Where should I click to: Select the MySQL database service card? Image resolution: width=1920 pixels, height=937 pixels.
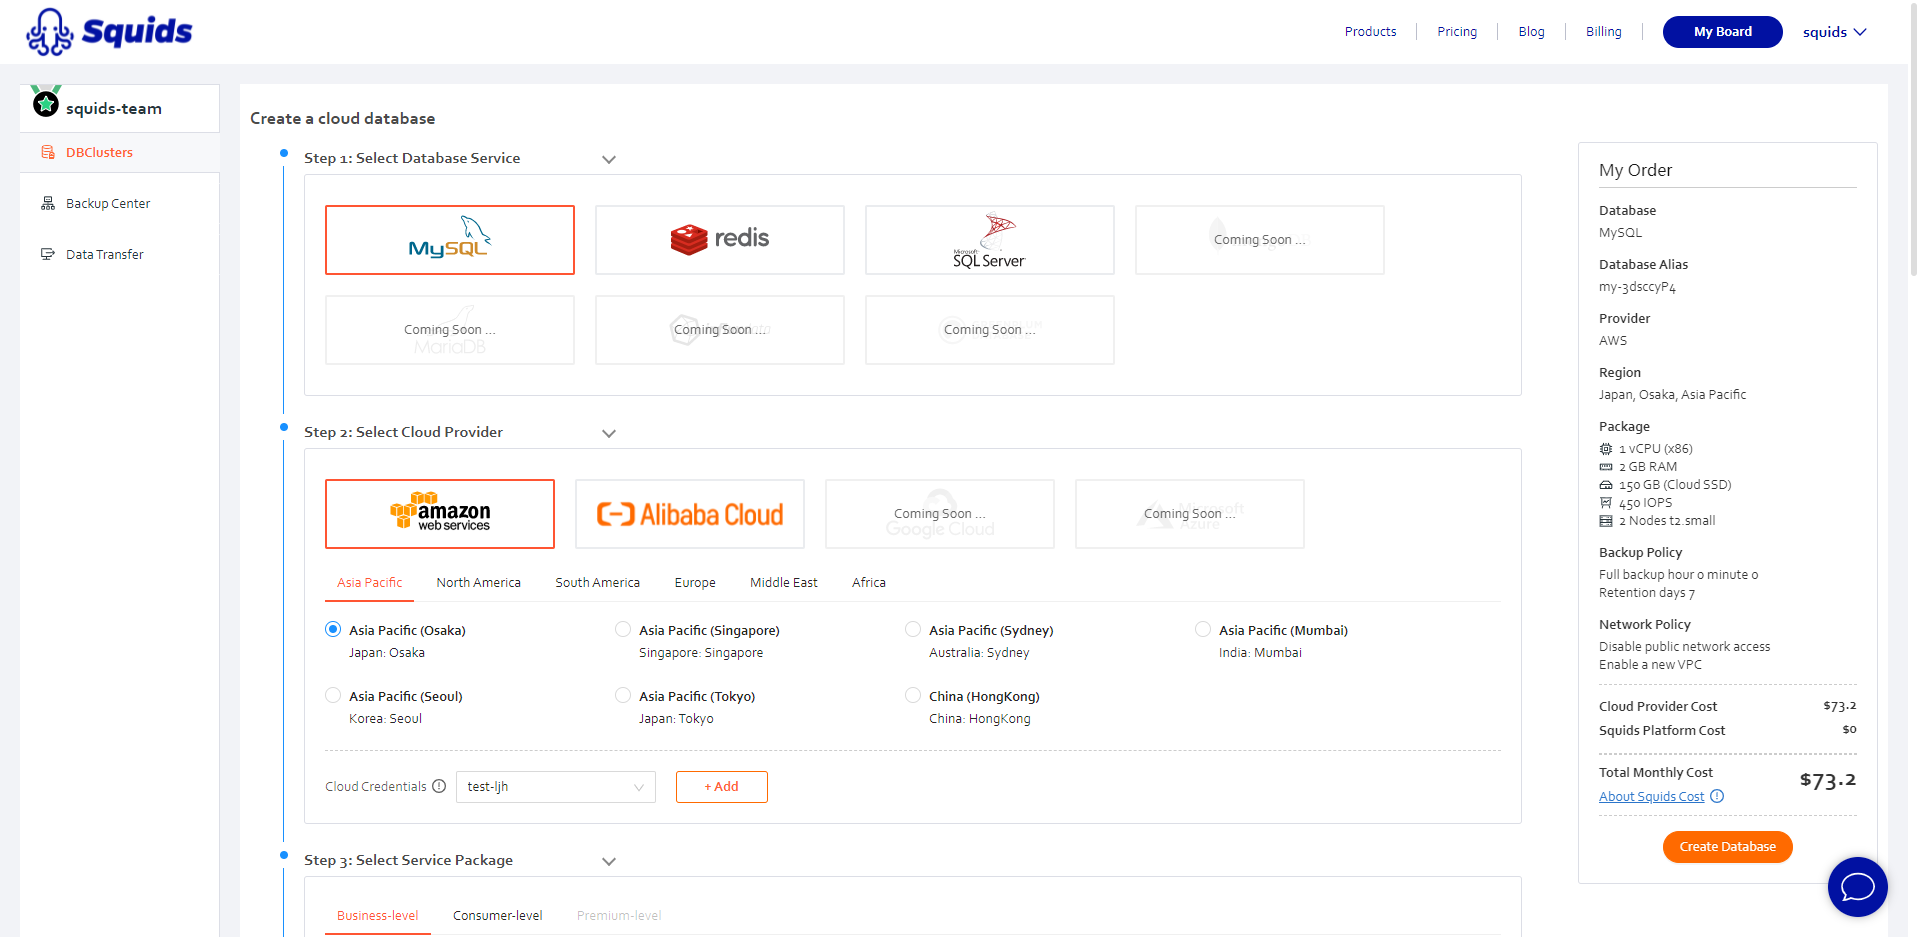pyautogui.click(x=450, y=240)
